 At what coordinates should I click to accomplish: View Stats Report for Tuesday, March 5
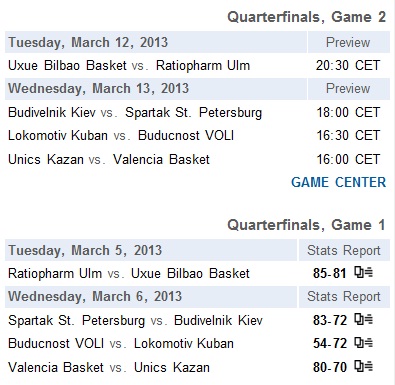344,250
